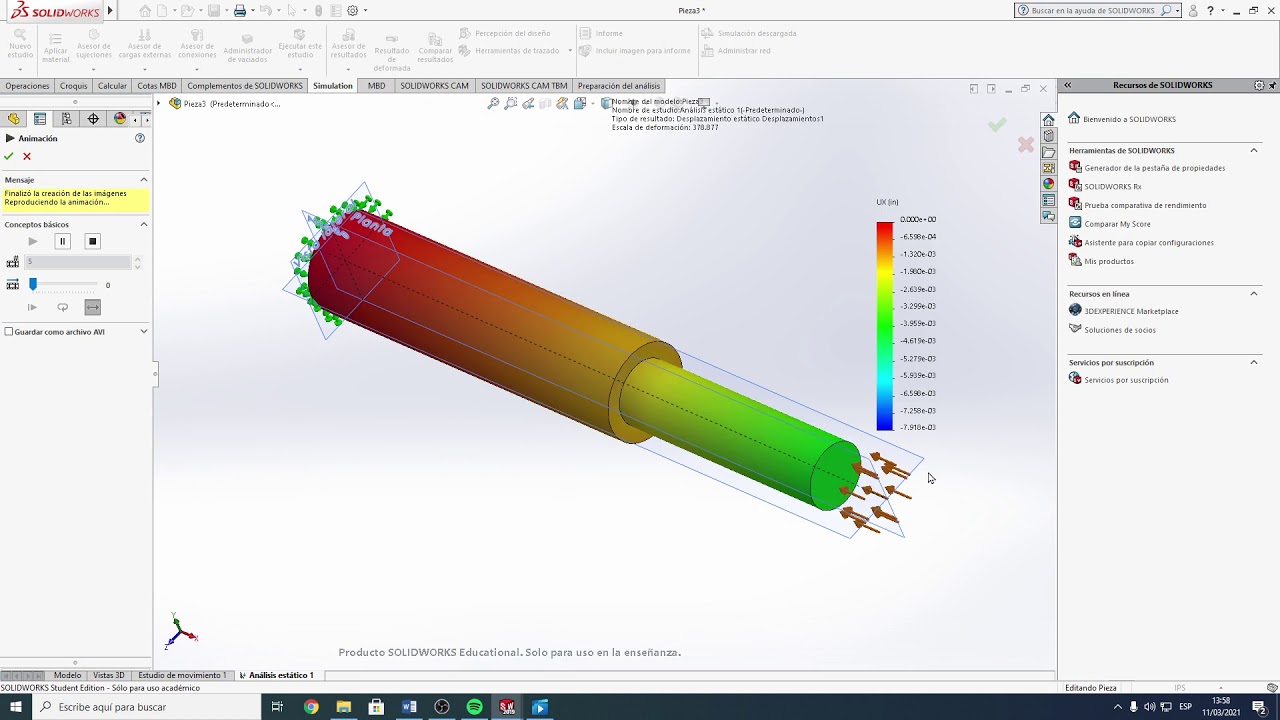Collapse the Recursos de SOLIDWORKS pane chevron
This screenshot has width=1280, height=720.
point(1067,86)
